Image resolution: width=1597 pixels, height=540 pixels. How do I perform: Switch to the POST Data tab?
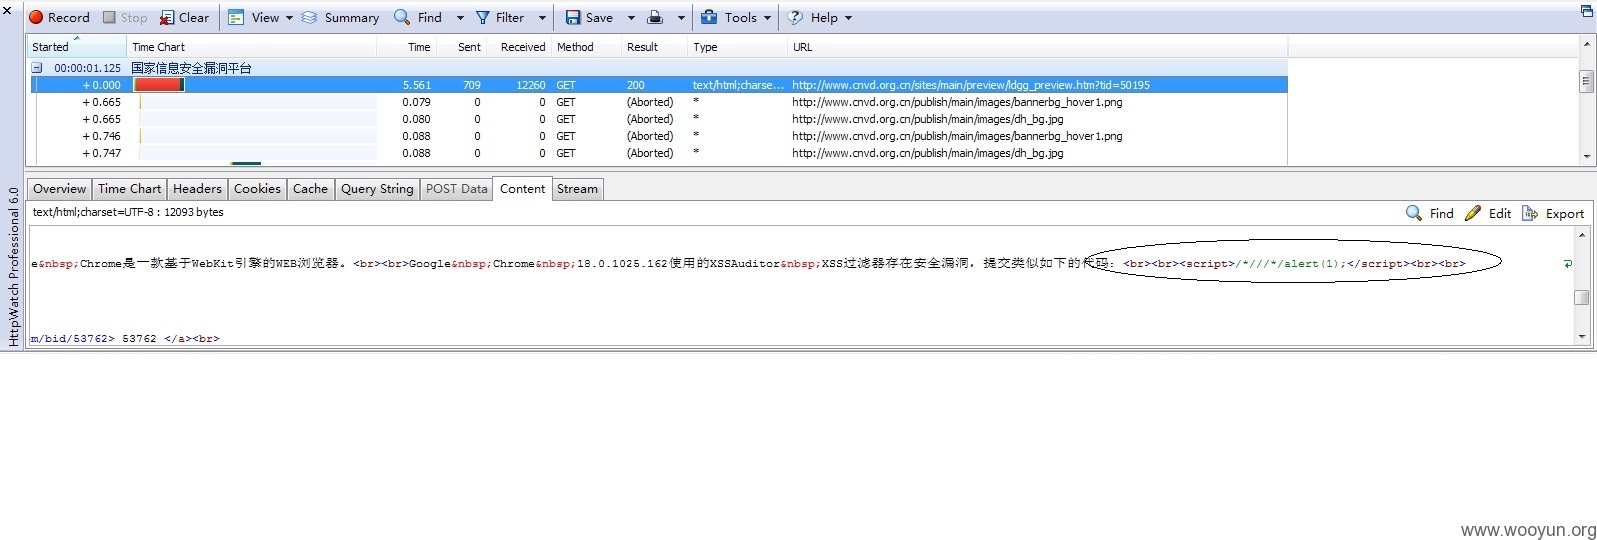point(457,189)
